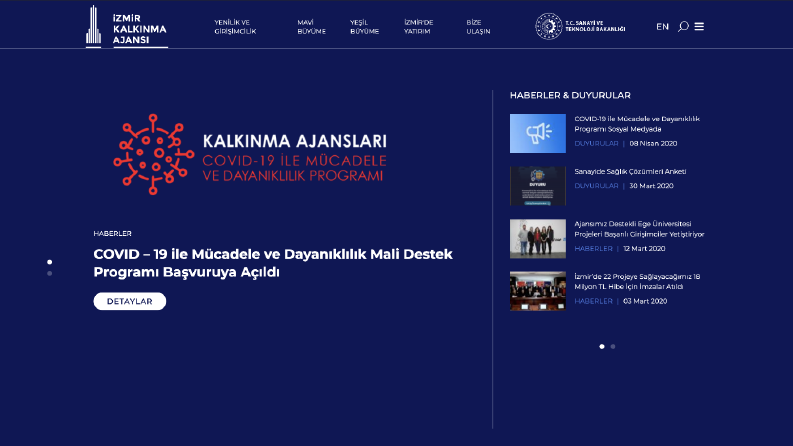Click the Haberler label above the headline
The image size is (793, 446).
[112, 234]
